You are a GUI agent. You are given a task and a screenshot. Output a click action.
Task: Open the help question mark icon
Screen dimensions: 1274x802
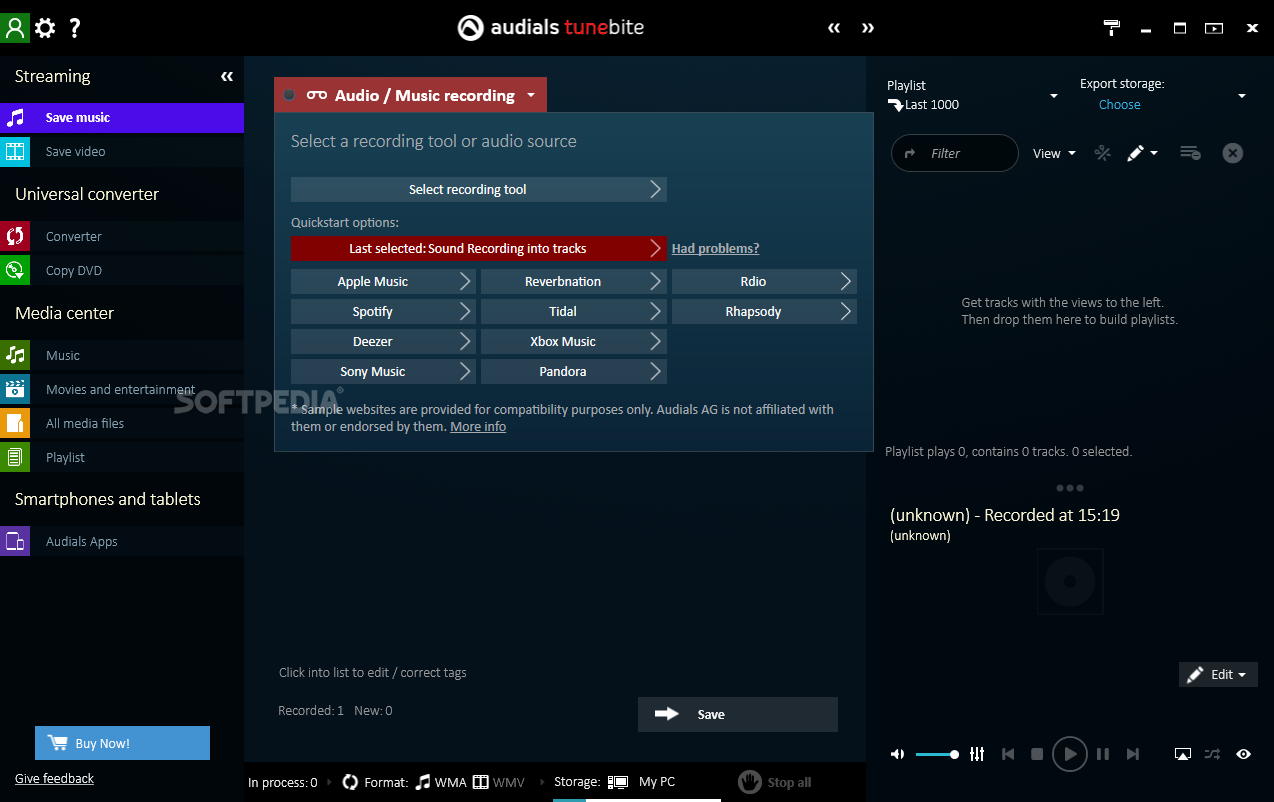[74, 28]
